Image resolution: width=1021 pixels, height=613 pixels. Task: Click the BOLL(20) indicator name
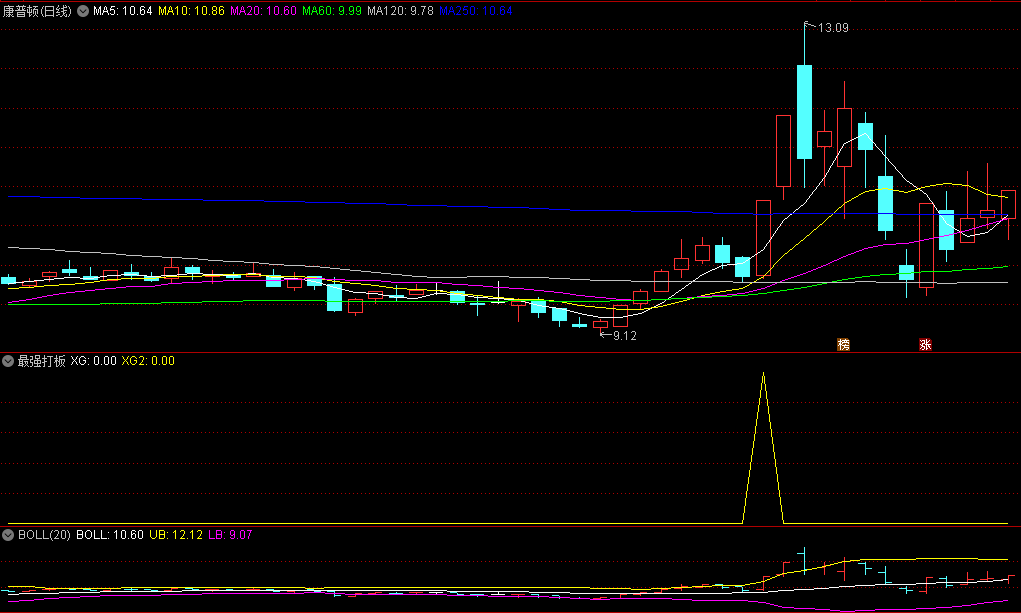click(x=44, y=535)
